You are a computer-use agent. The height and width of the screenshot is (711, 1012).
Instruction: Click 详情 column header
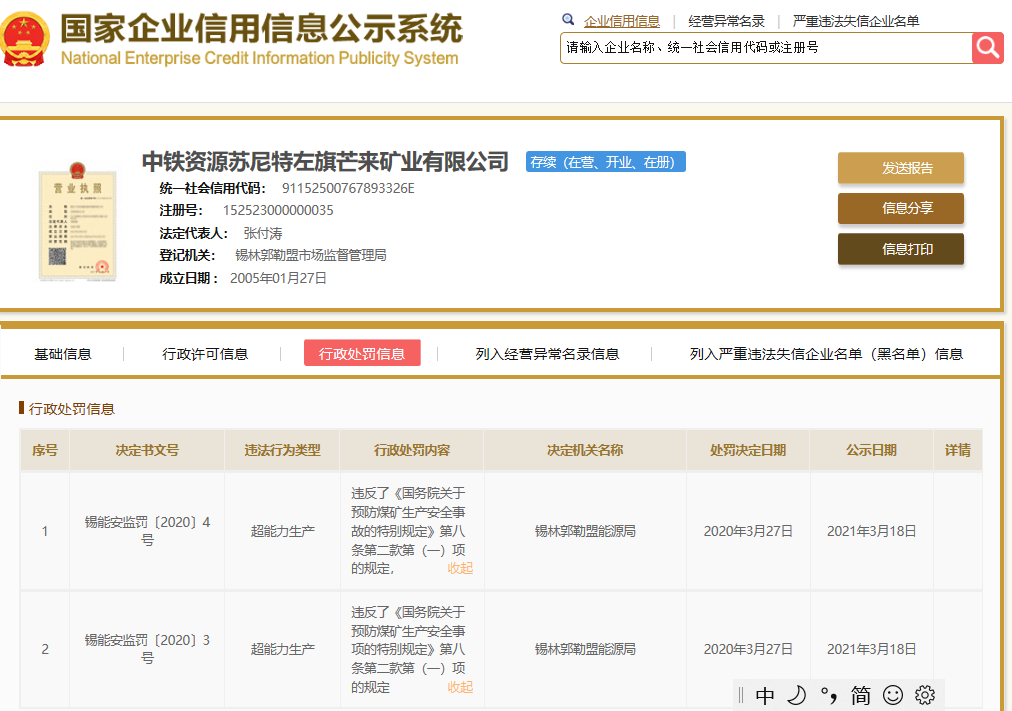pyautogui.click(x=958, y=450)
